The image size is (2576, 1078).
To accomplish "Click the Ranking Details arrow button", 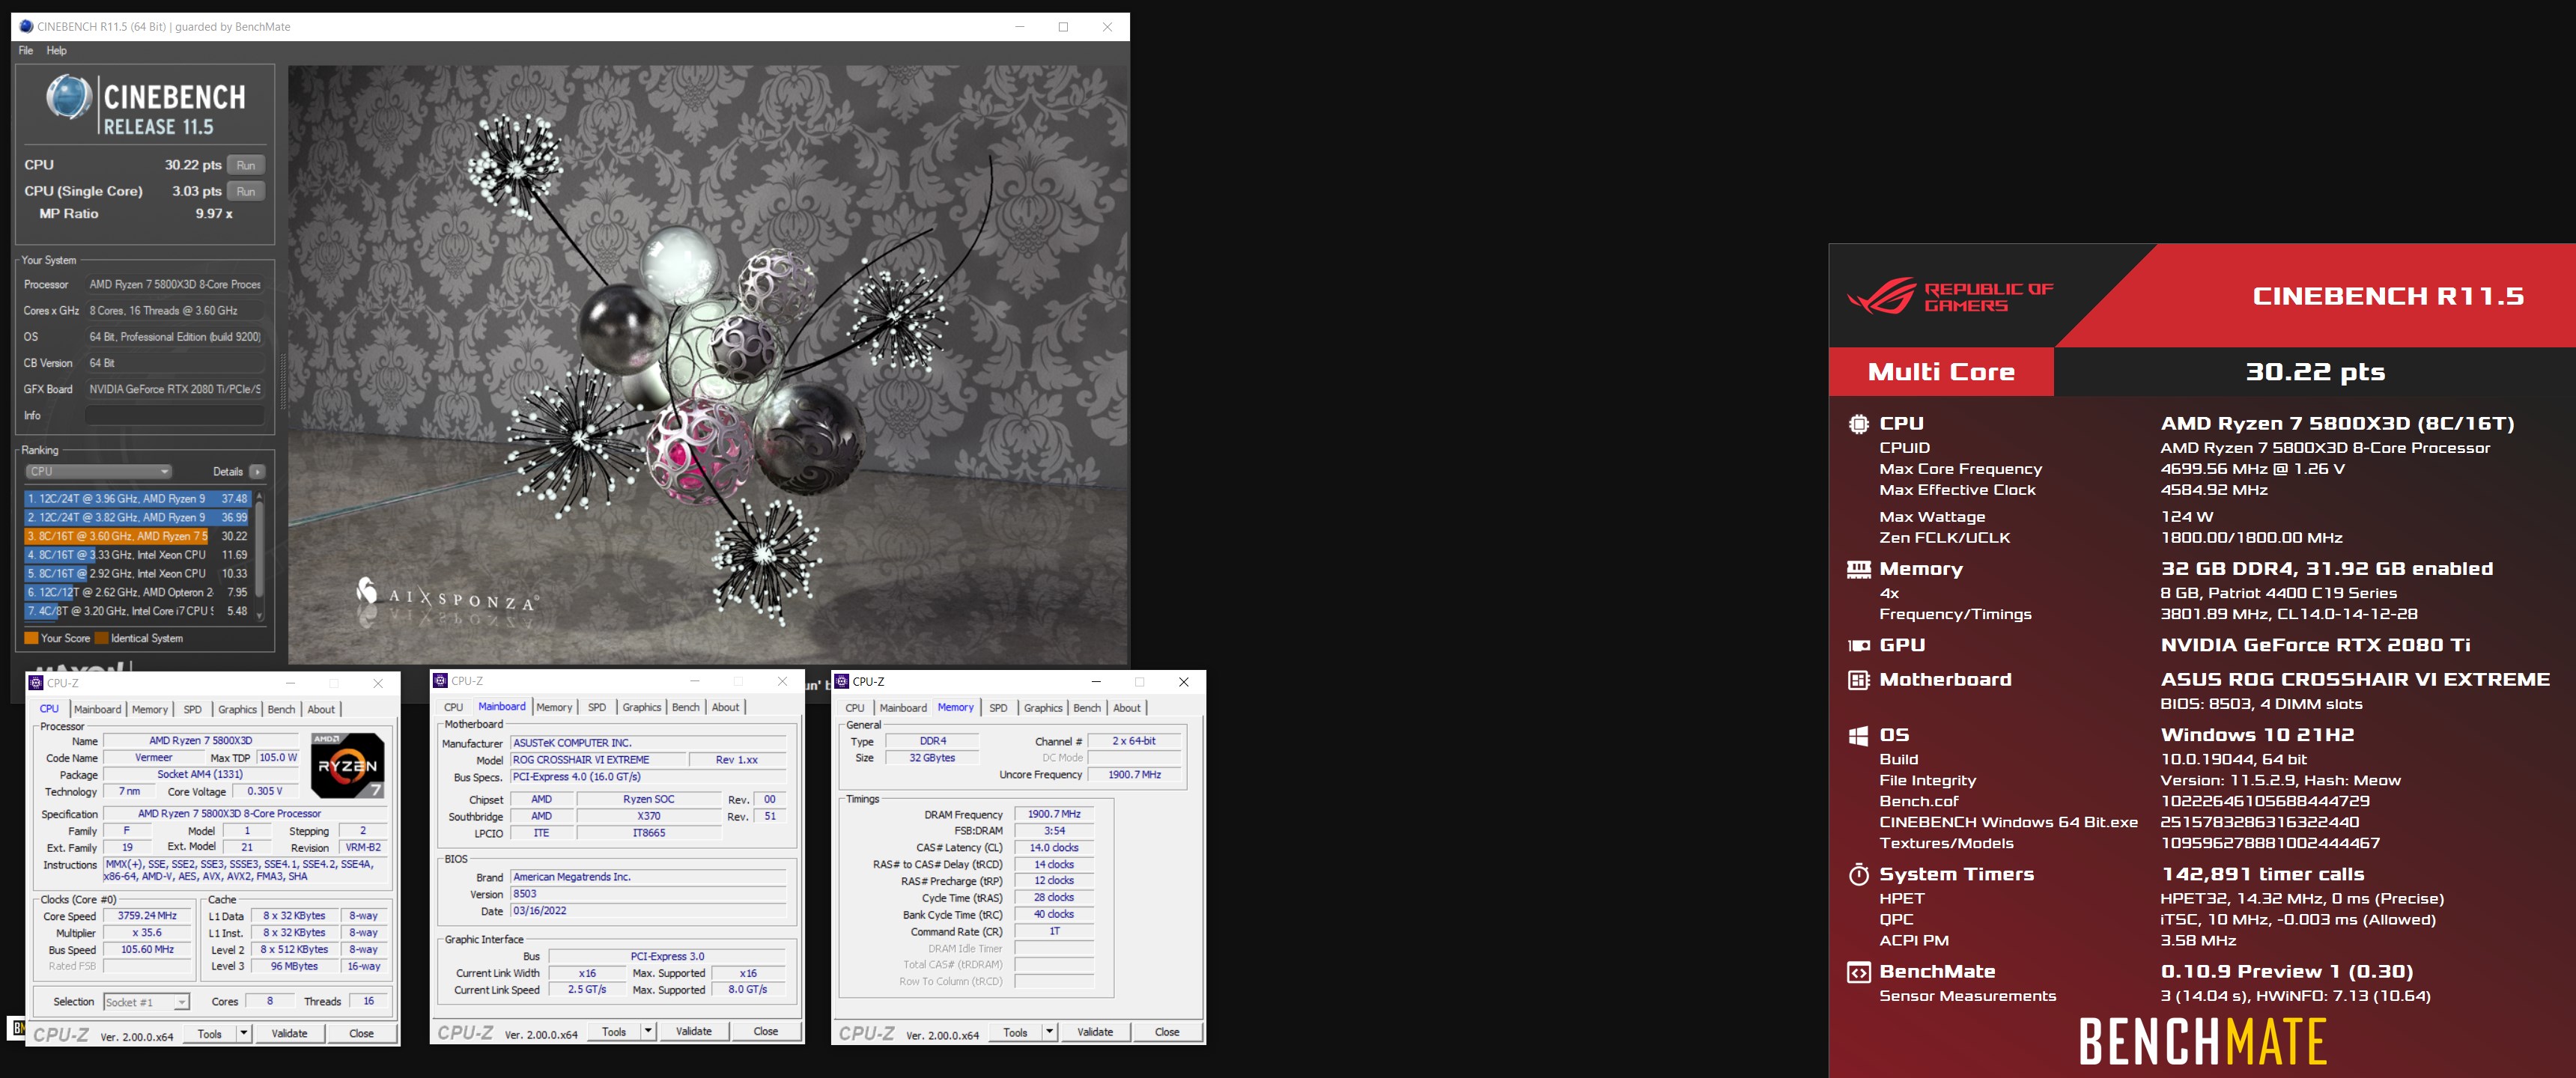I will coord(258,471).
